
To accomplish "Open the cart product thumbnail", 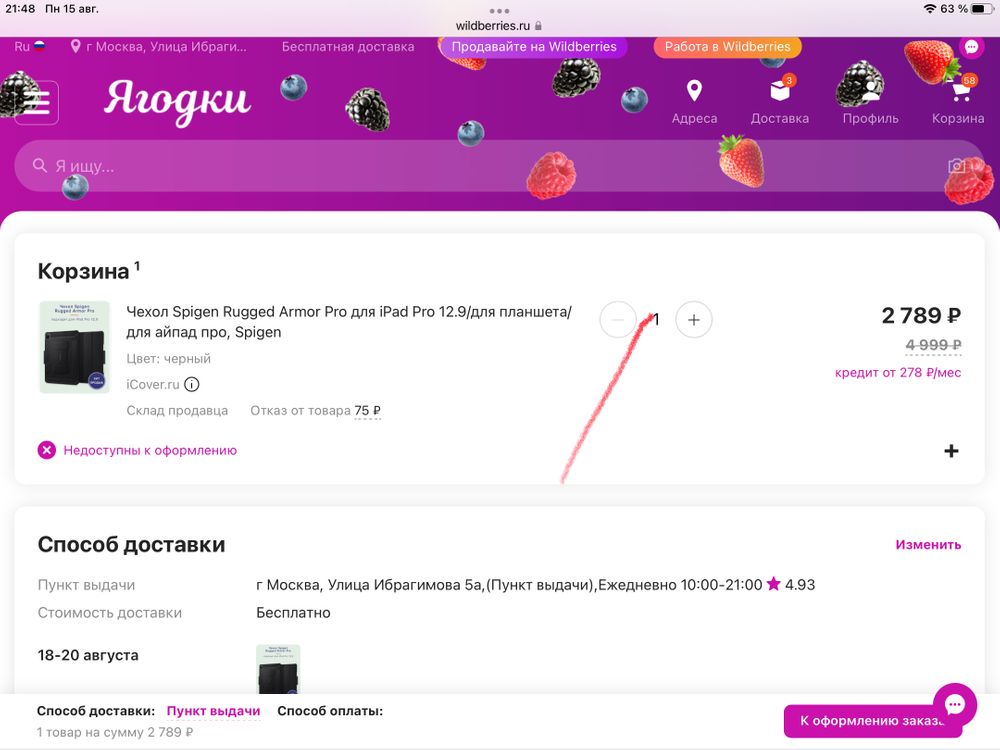I will pyautogui.click(x=75, y=347).
